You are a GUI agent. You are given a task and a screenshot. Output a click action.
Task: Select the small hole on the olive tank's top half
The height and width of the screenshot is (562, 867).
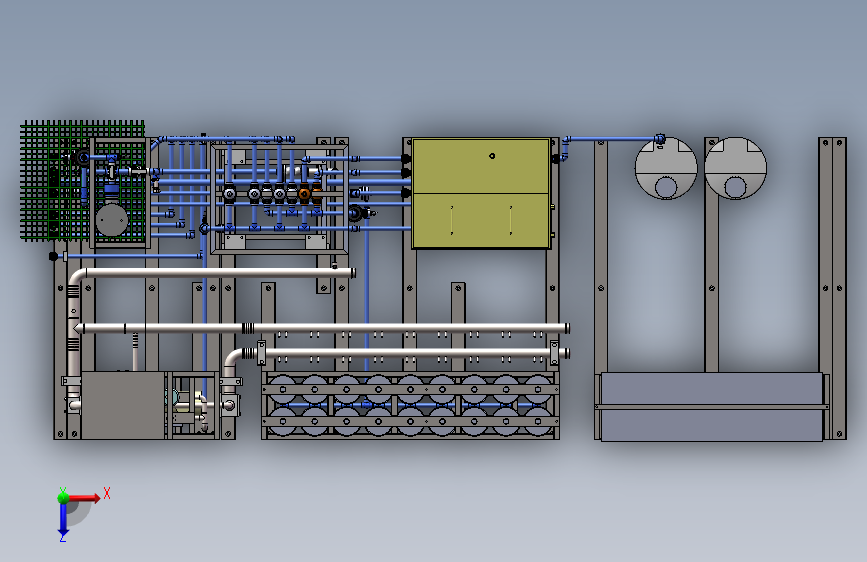tap(492, 156)
